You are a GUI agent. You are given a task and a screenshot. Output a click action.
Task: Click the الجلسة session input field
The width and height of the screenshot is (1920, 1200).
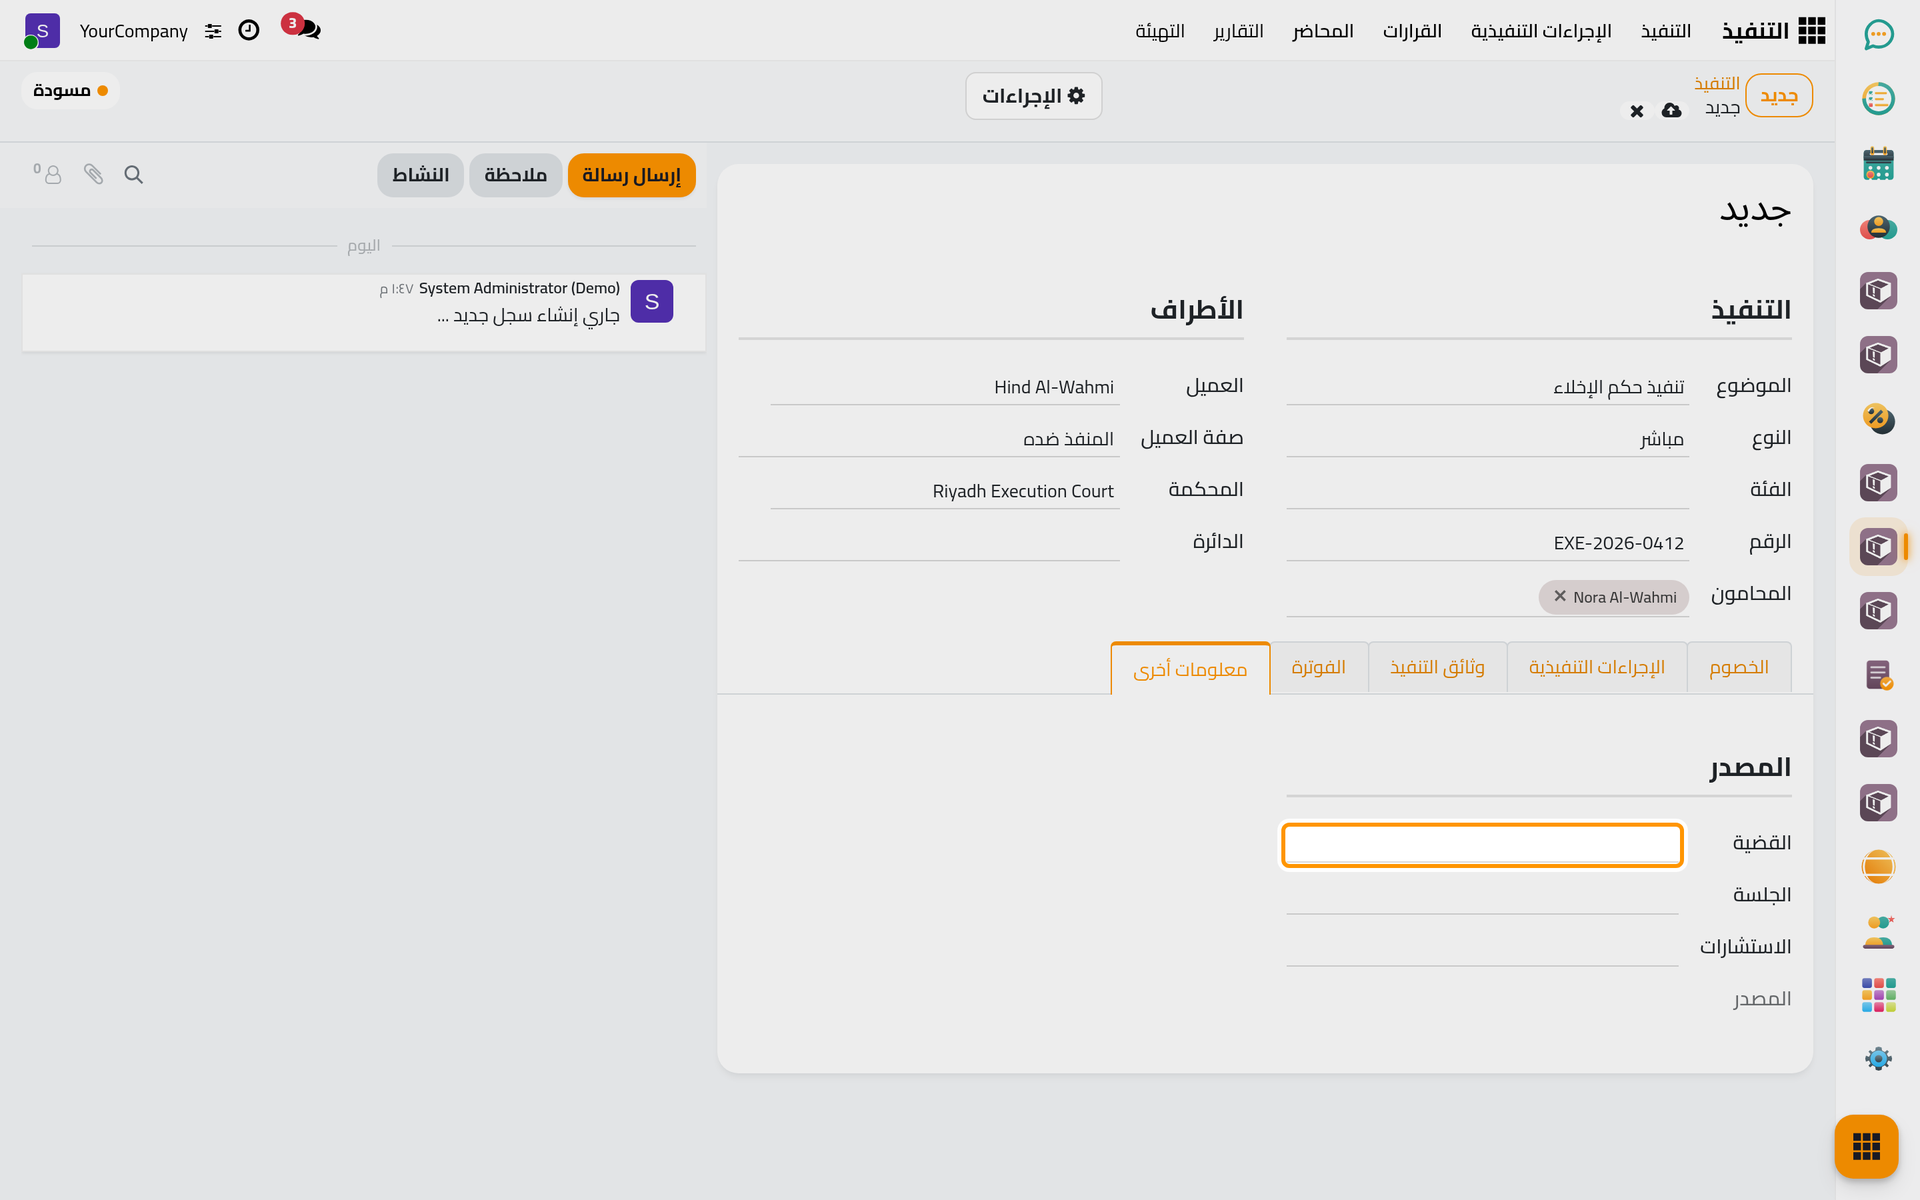tap(1482, 895)
